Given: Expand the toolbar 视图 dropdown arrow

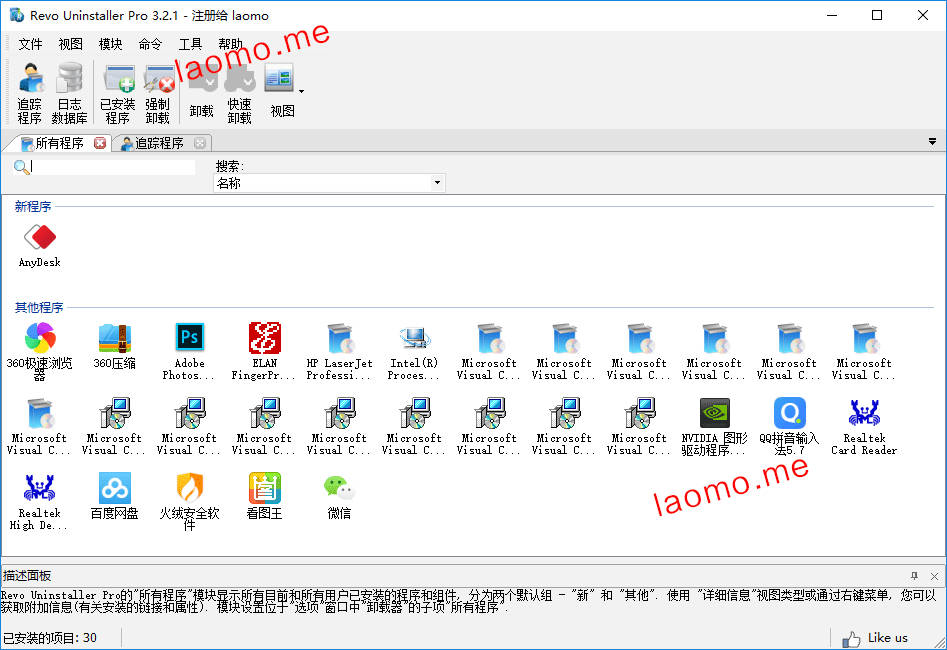Looking at the screenshot, I should pyautogui.click(x=301, y=92).
